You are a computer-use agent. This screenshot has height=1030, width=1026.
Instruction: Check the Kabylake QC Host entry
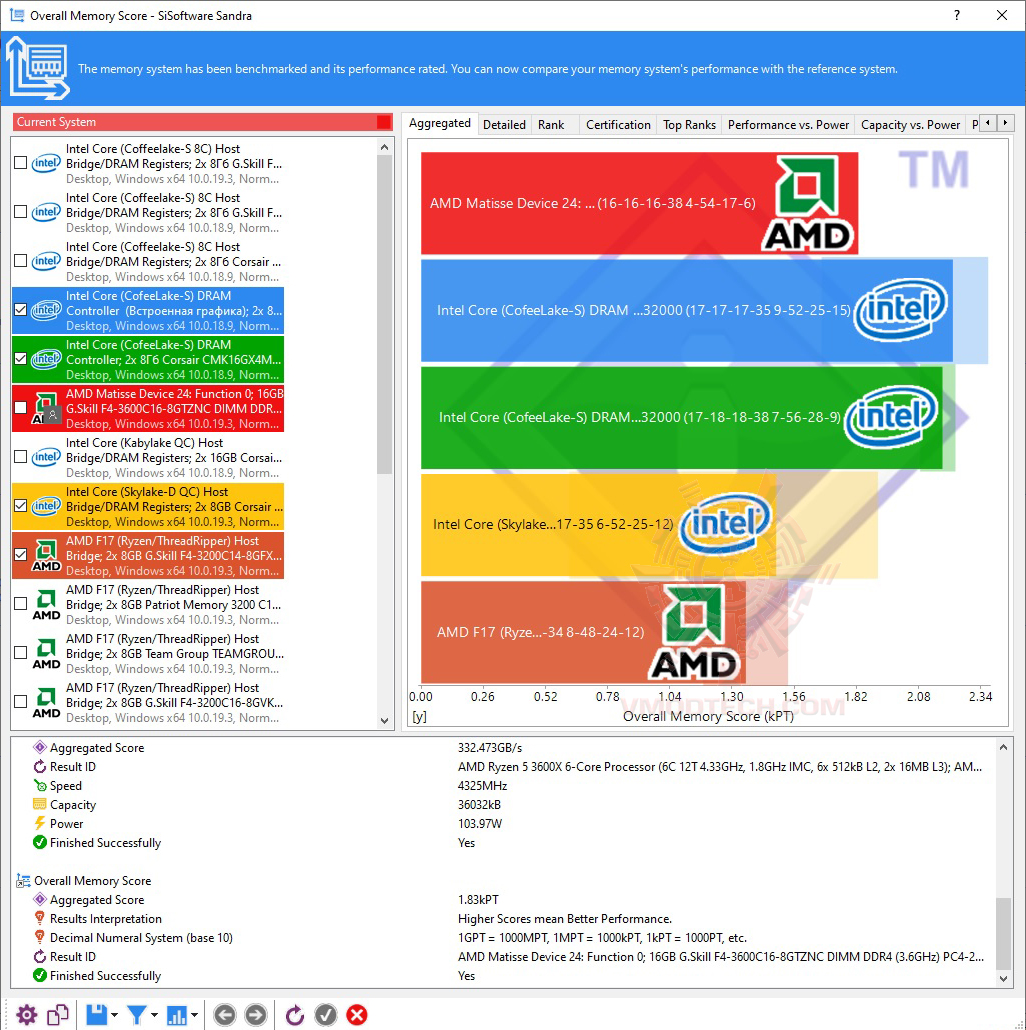pos(20,457)
